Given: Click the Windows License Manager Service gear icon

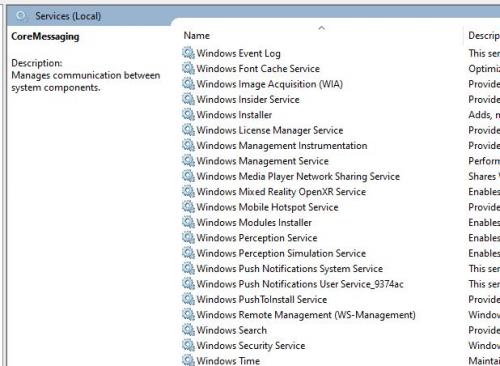Looking at the screenshot, I should tap(188, 130).
